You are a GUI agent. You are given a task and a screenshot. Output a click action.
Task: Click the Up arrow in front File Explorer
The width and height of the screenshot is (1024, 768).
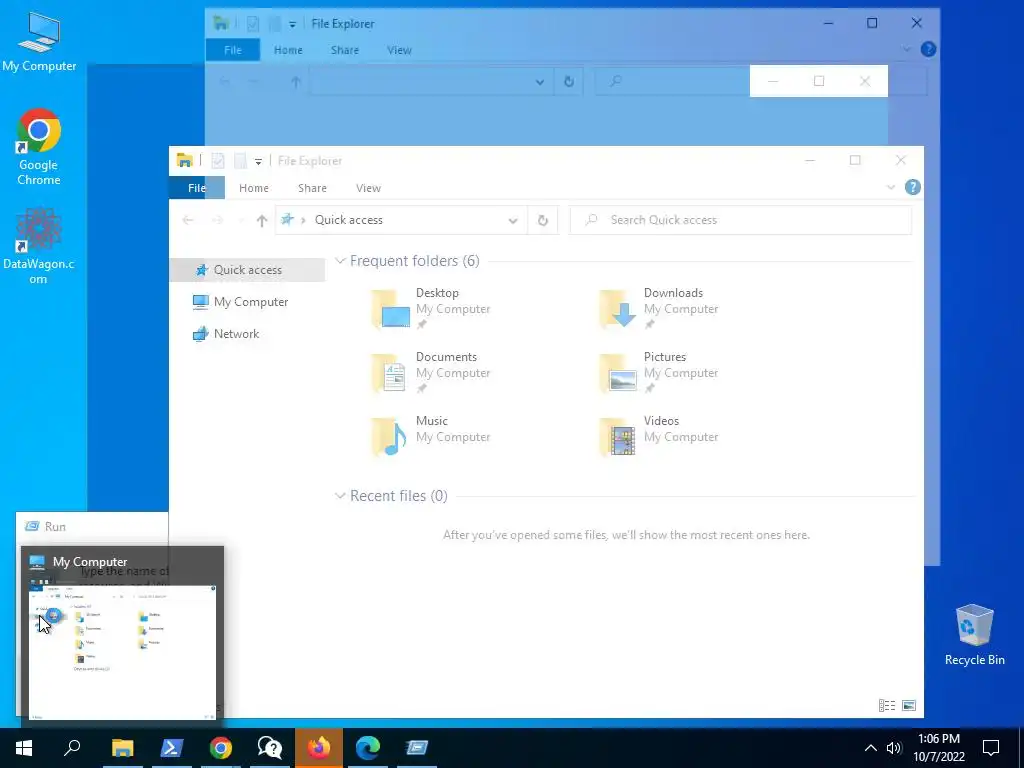point(262,221)
